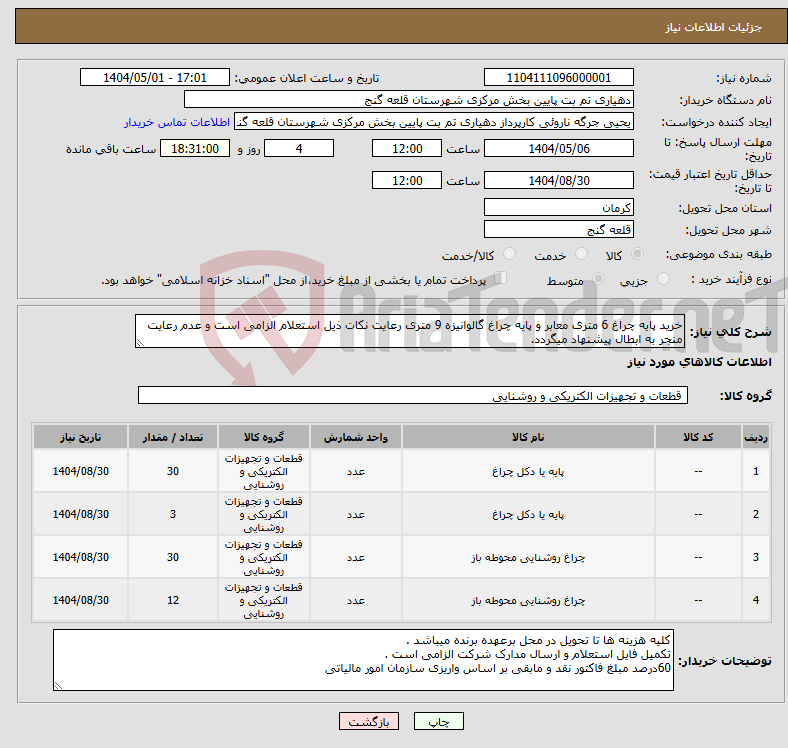Viewport: 788px width, 748px height.
Task: Click the ردیف column header
Action: click(755, 437)
